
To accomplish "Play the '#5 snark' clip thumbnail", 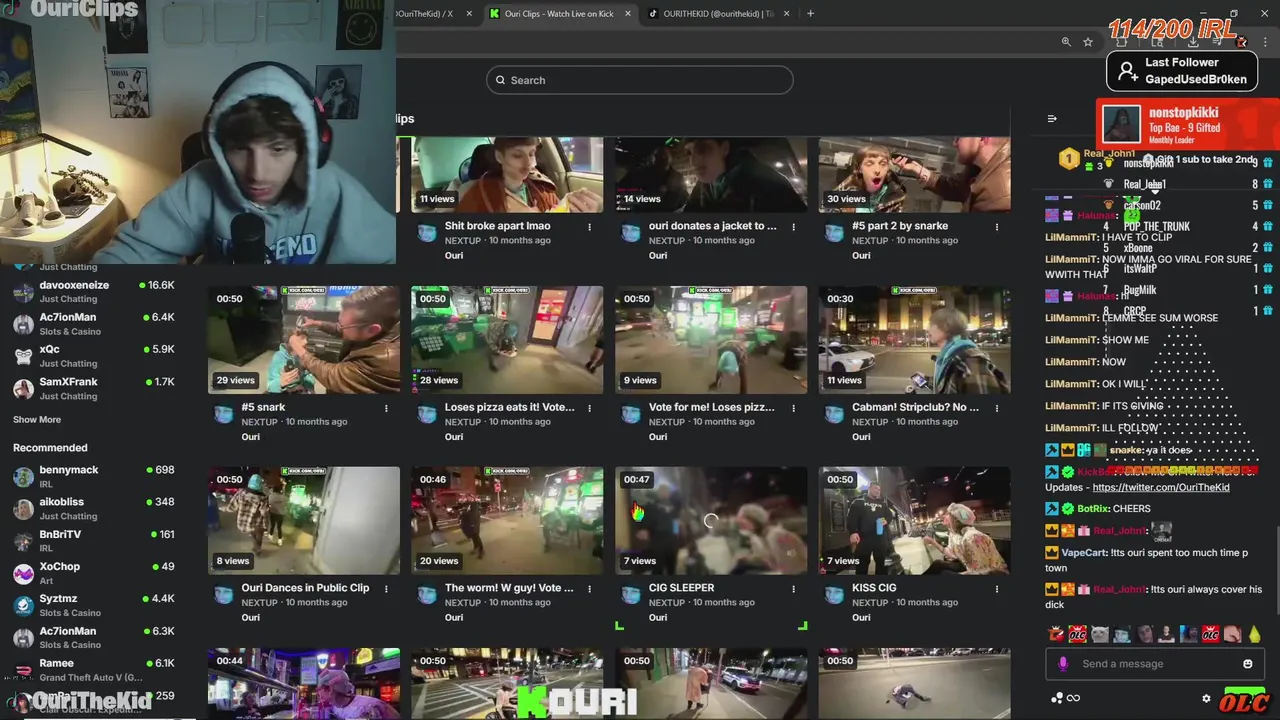I will tap(304, 340).
